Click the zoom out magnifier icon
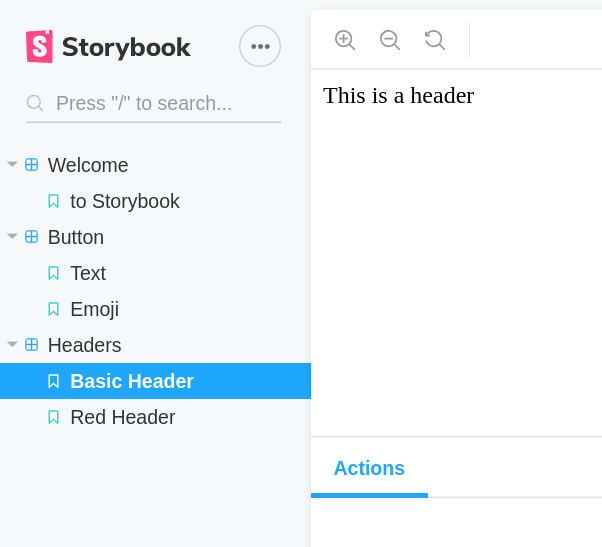This screenshot has height=547, width=602. pyautogui.click(x=390, y=40)
